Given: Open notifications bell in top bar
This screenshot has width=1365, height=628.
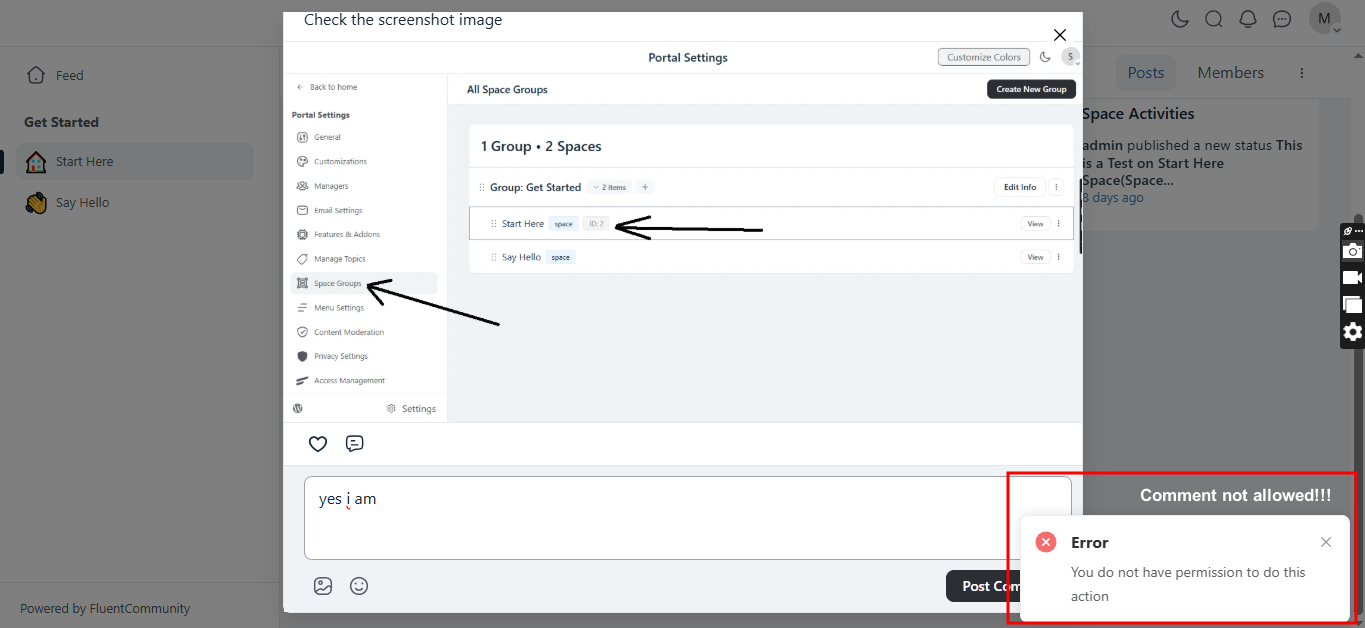Looking at the screenshot, I should click(1247, 19).
